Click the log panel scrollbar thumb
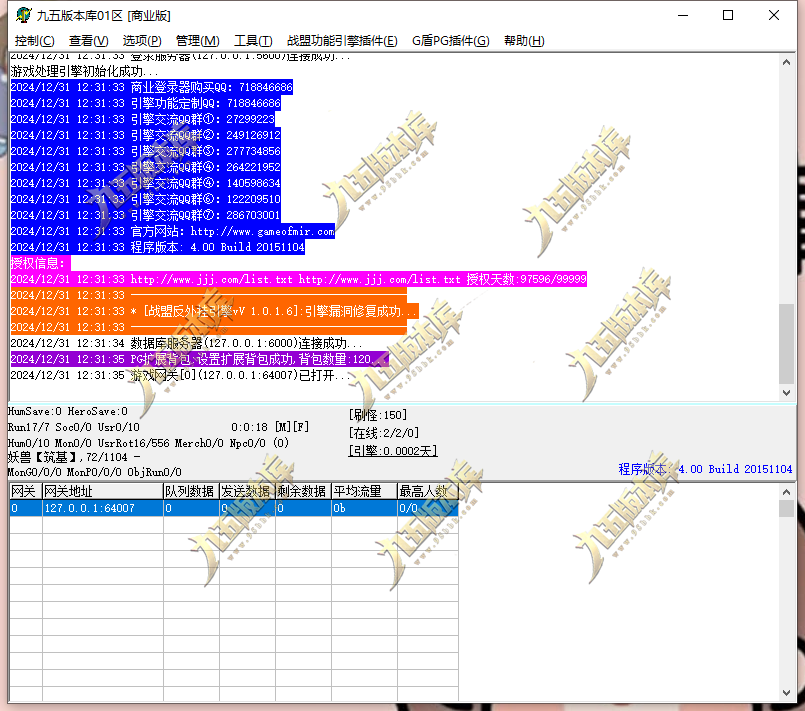Viewport: 805px width, 711px height. pos(787,343)
